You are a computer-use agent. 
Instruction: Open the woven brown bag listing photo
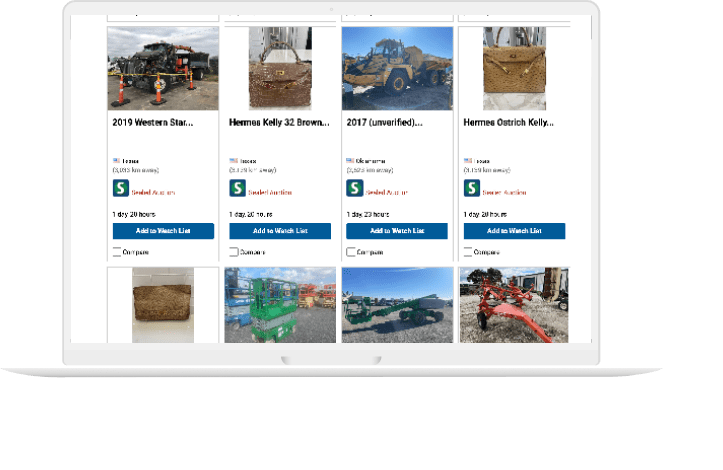coord(163,305)
